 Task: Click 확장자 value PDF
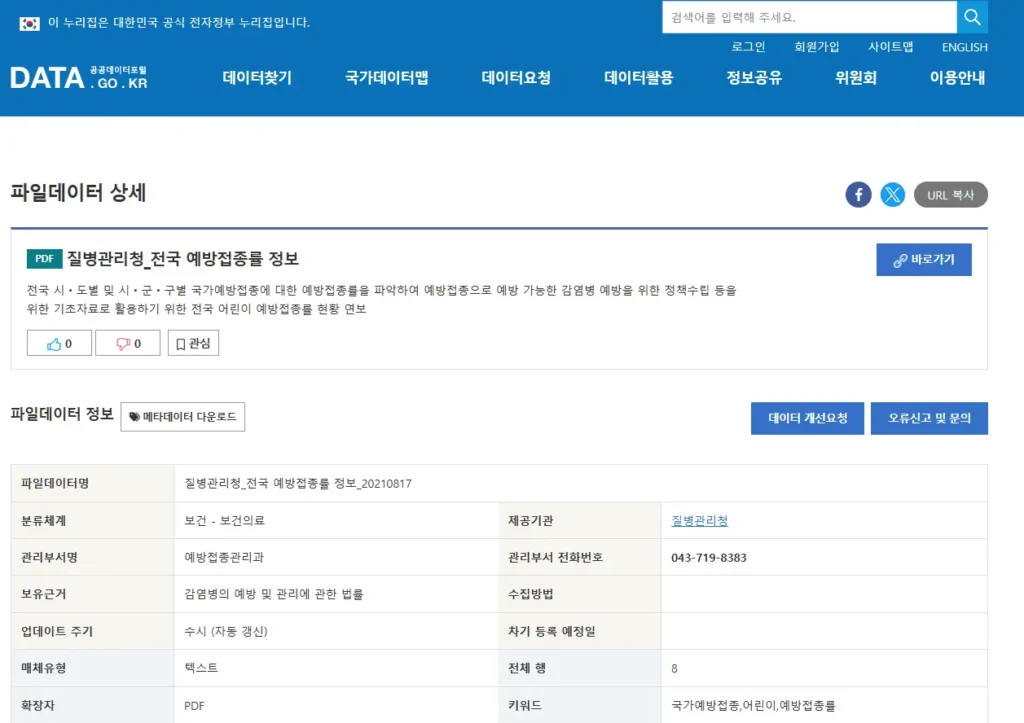coord(194,706)
